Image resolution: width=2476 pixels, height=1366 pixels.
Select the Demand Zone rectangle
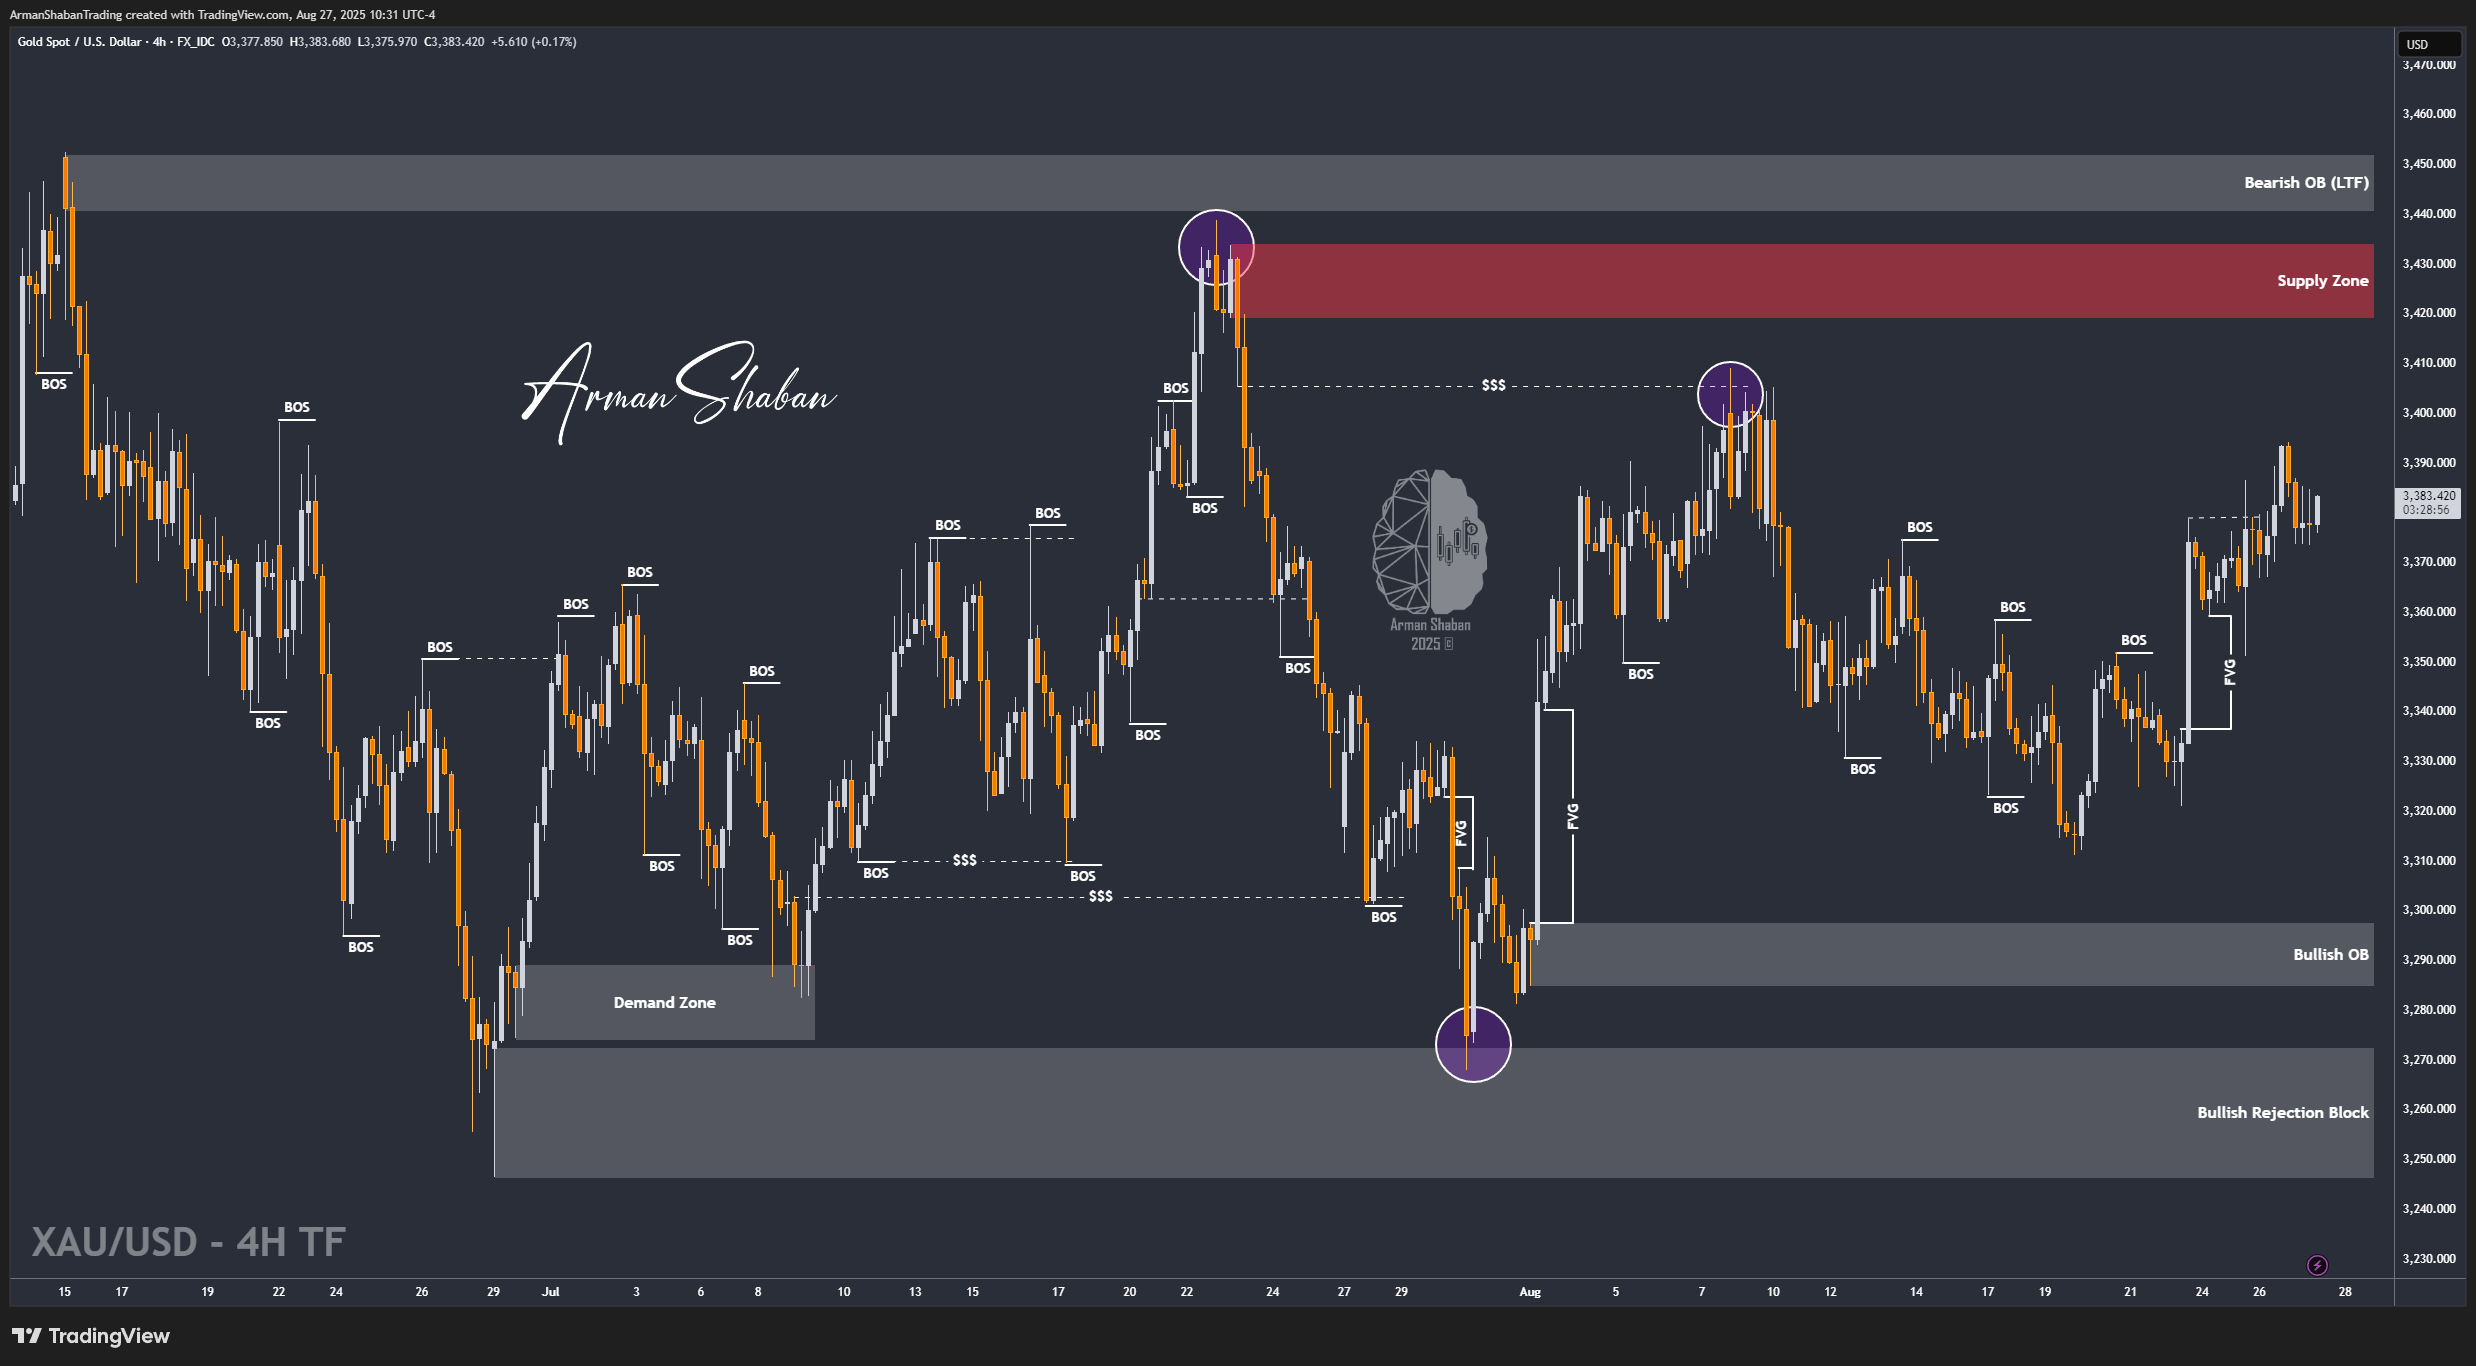click(x=665, y=1003)
